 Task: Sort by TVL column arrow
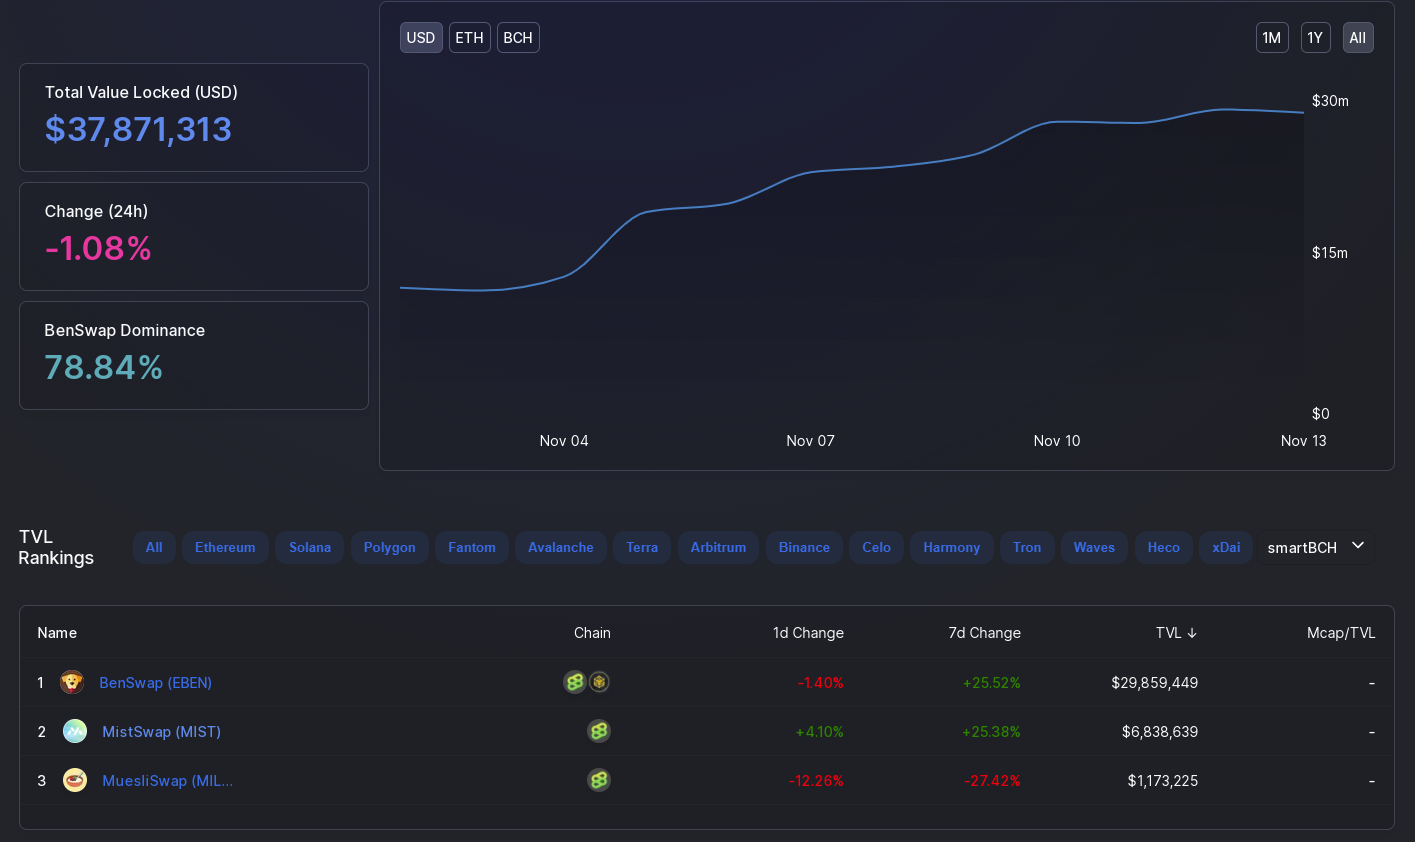coord(1192,633)
